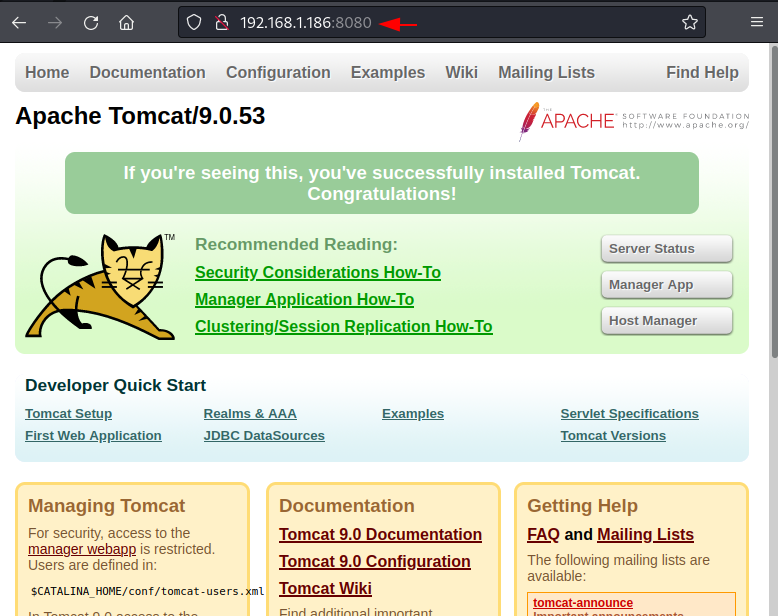The height and width of the screenshot is (616, 778).
Task: Click the Managing Tomcat heading
Action: pyautogui.click(x=106, y=506)
